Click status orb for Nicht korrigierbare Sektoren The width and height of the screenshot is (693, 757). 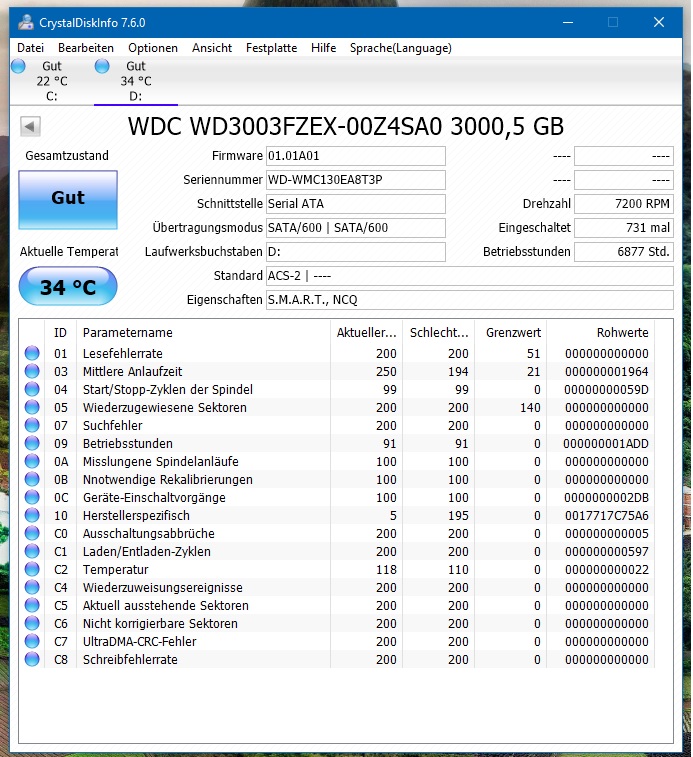coord(32,623)
